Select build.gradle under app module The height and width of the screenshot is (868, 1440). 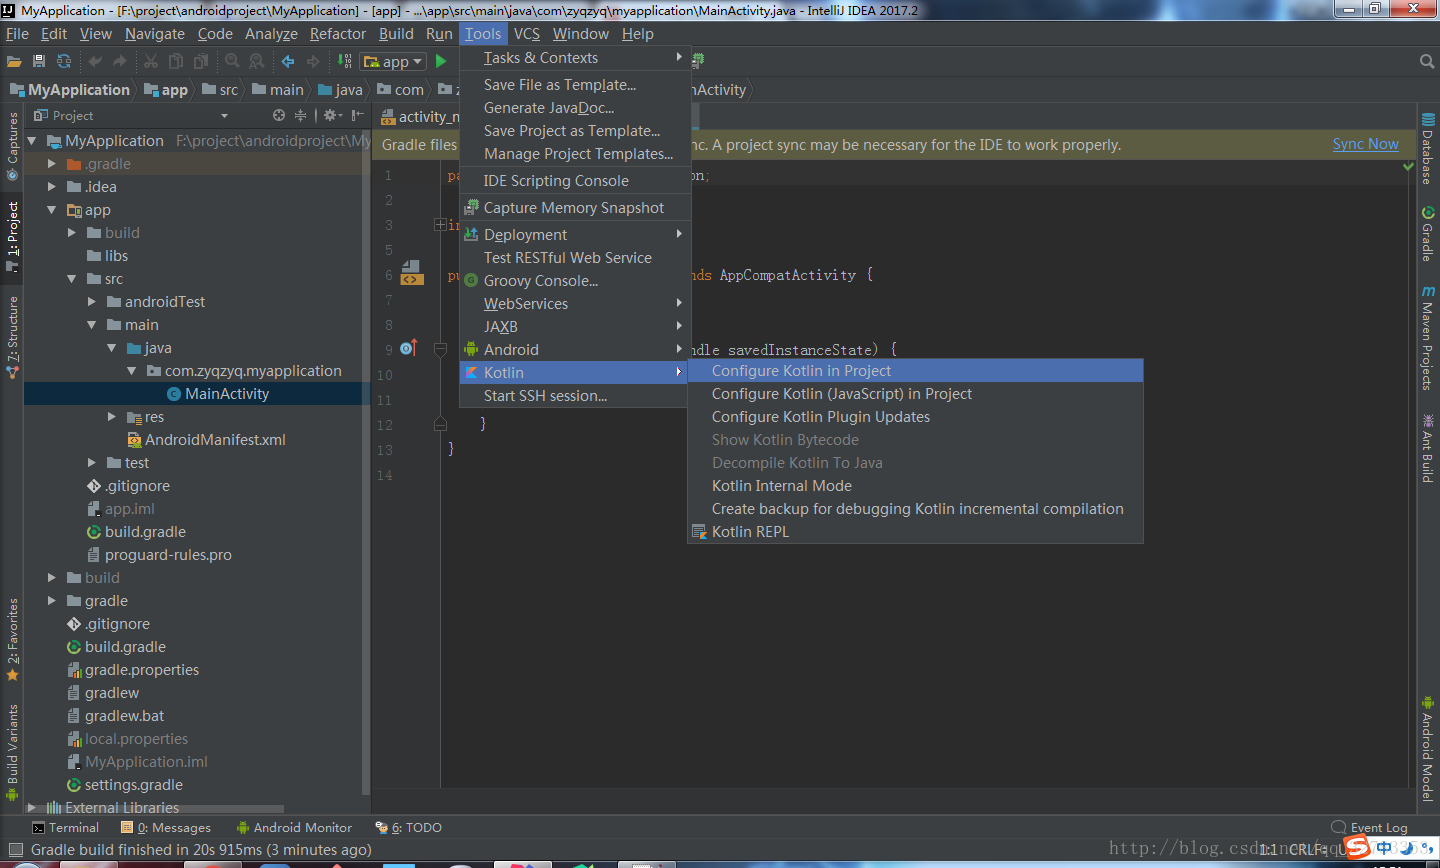136,532
